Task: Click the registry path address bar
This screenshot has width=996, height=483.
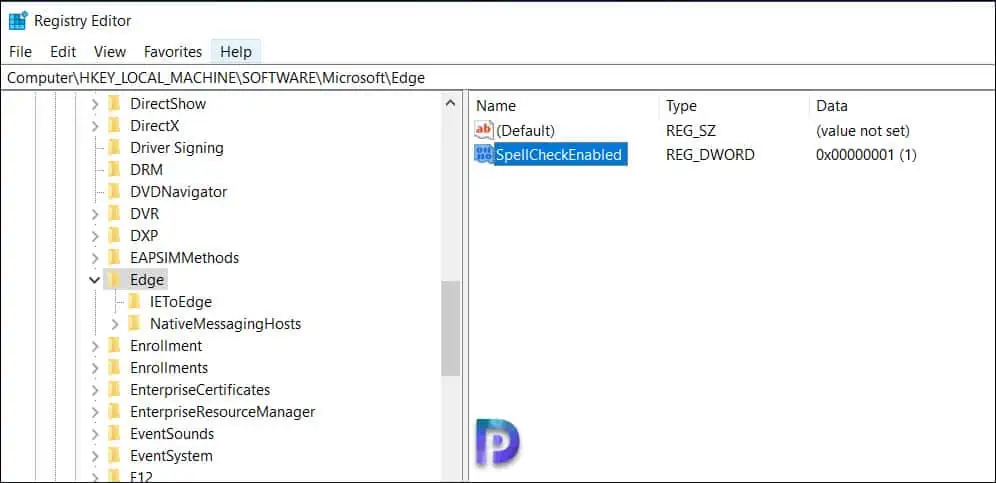Action: coord(498,78)
